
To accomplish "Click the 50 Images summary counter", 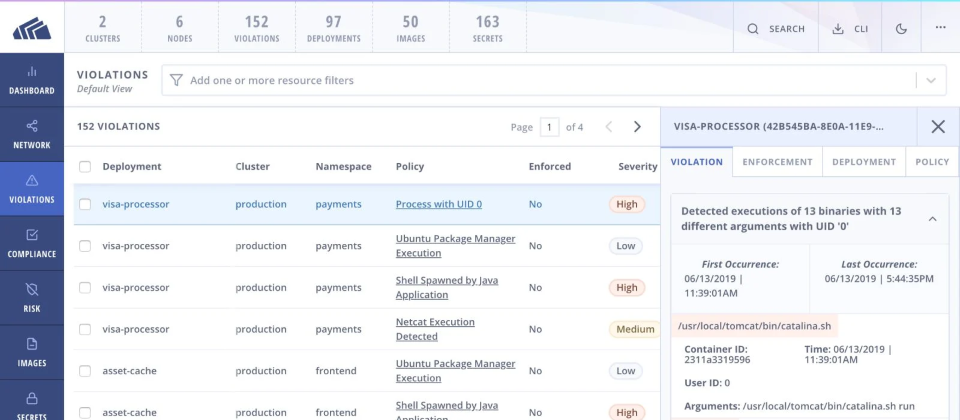I will point(410,28).
